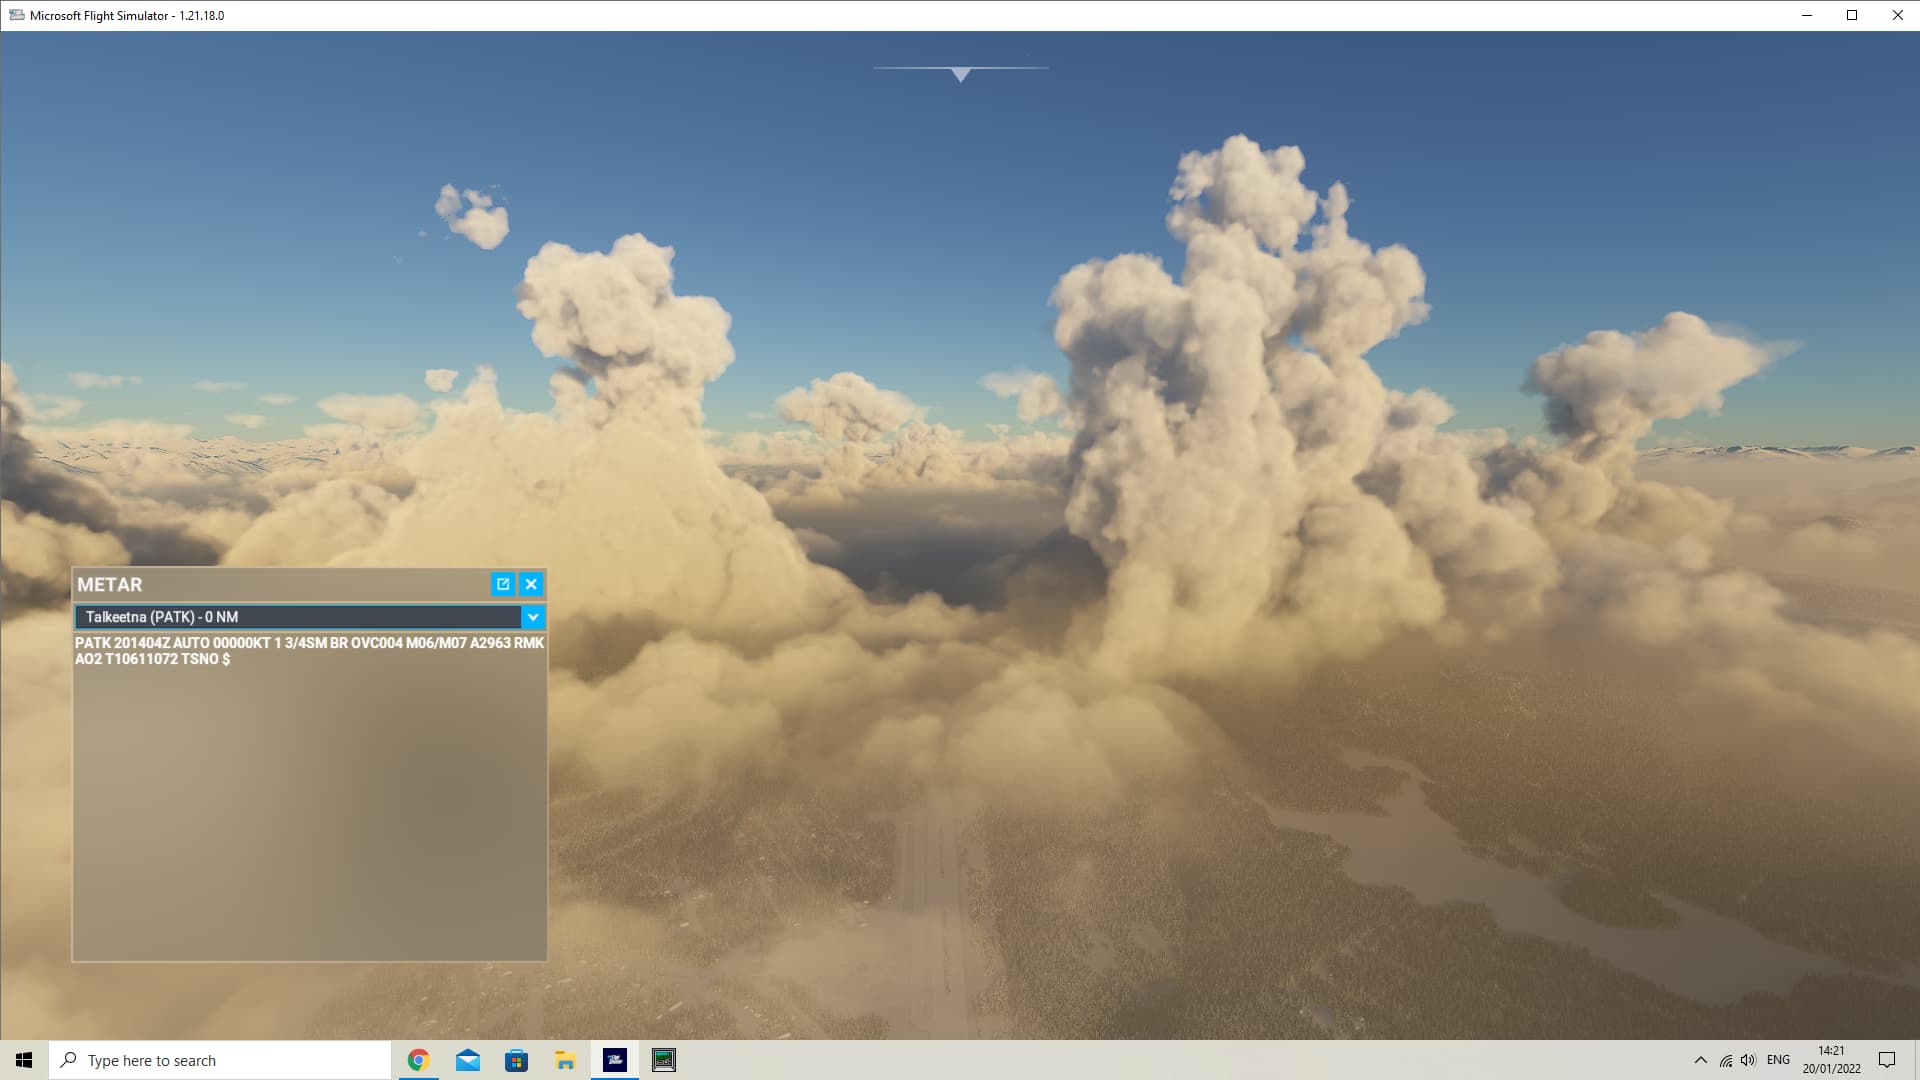Image resolution: width=1920 pixels, height=1080 pixels.
Task: Open File Explorer from the taskbar
Action: (x=565, y=1060)
